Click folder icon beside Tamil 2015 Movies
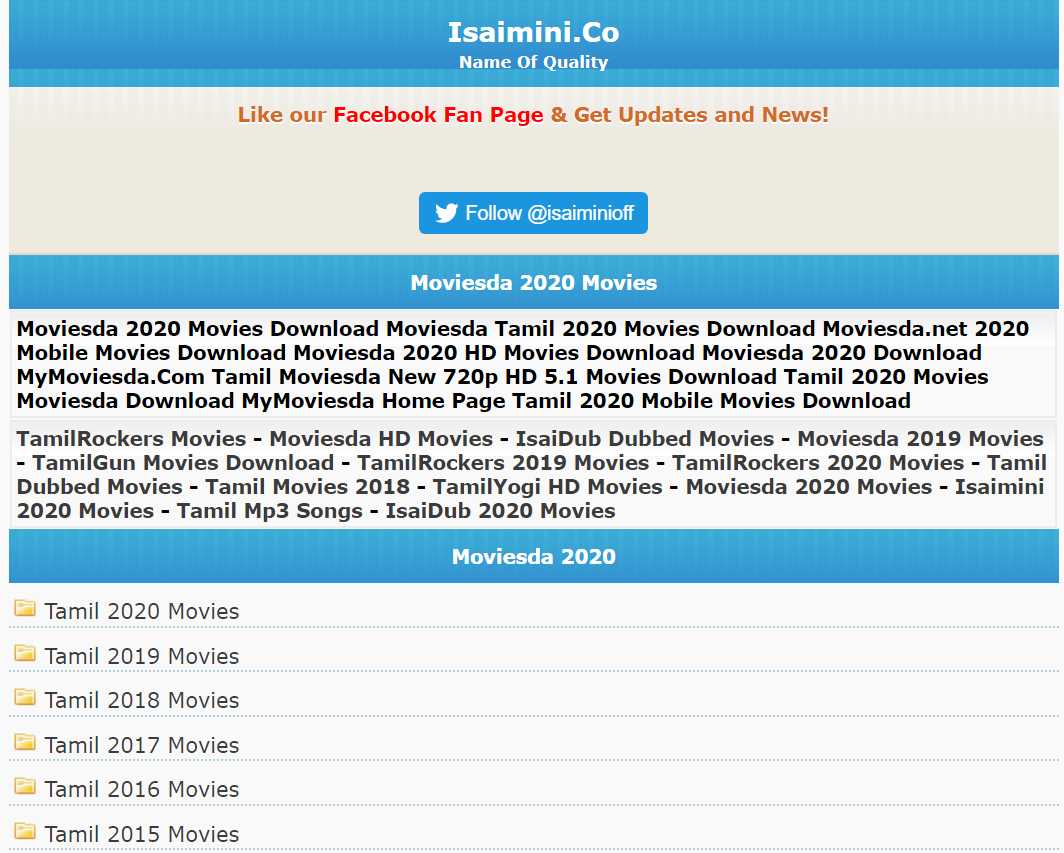1064x853 pixels. (x=25, y=831)
